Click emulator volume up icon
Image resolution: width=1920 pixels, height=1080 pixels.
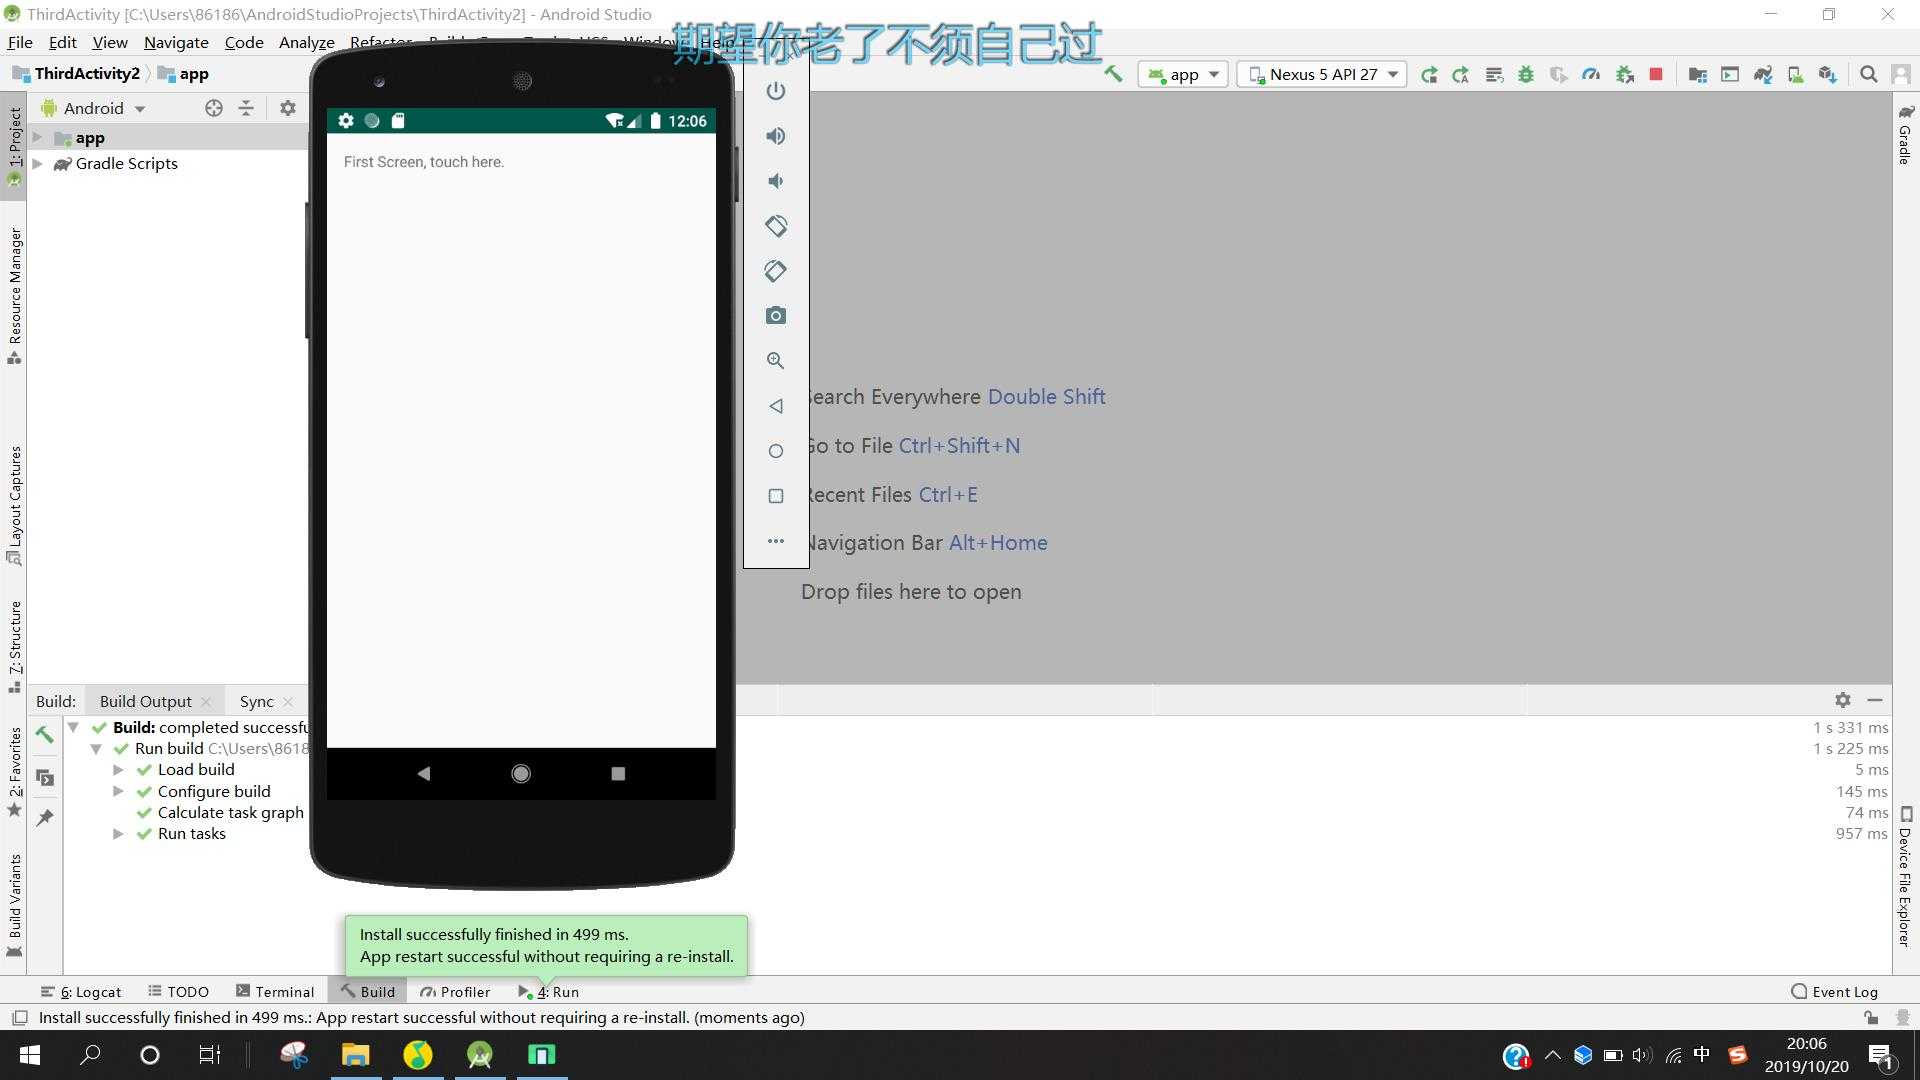776,136
